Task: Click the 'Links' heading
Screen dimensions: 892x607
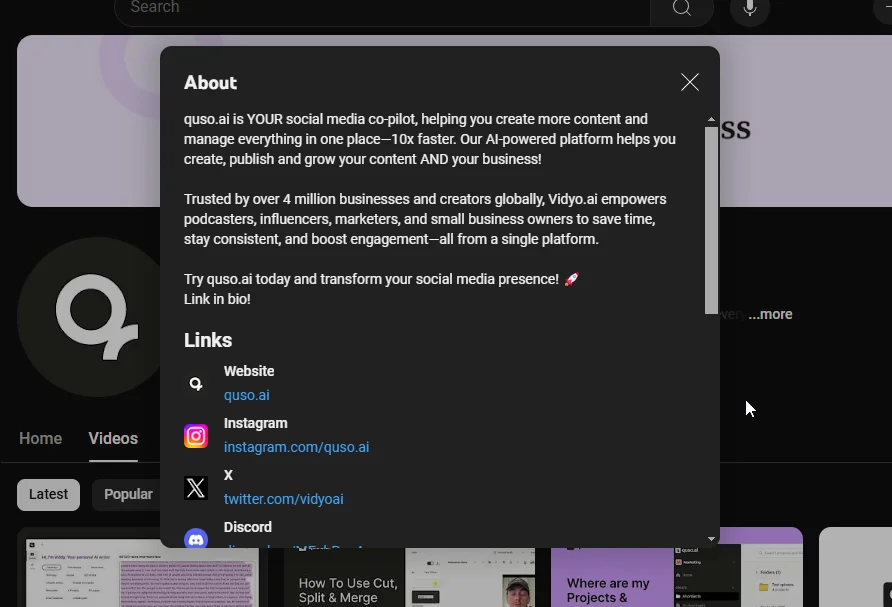Action: (208, 340)
